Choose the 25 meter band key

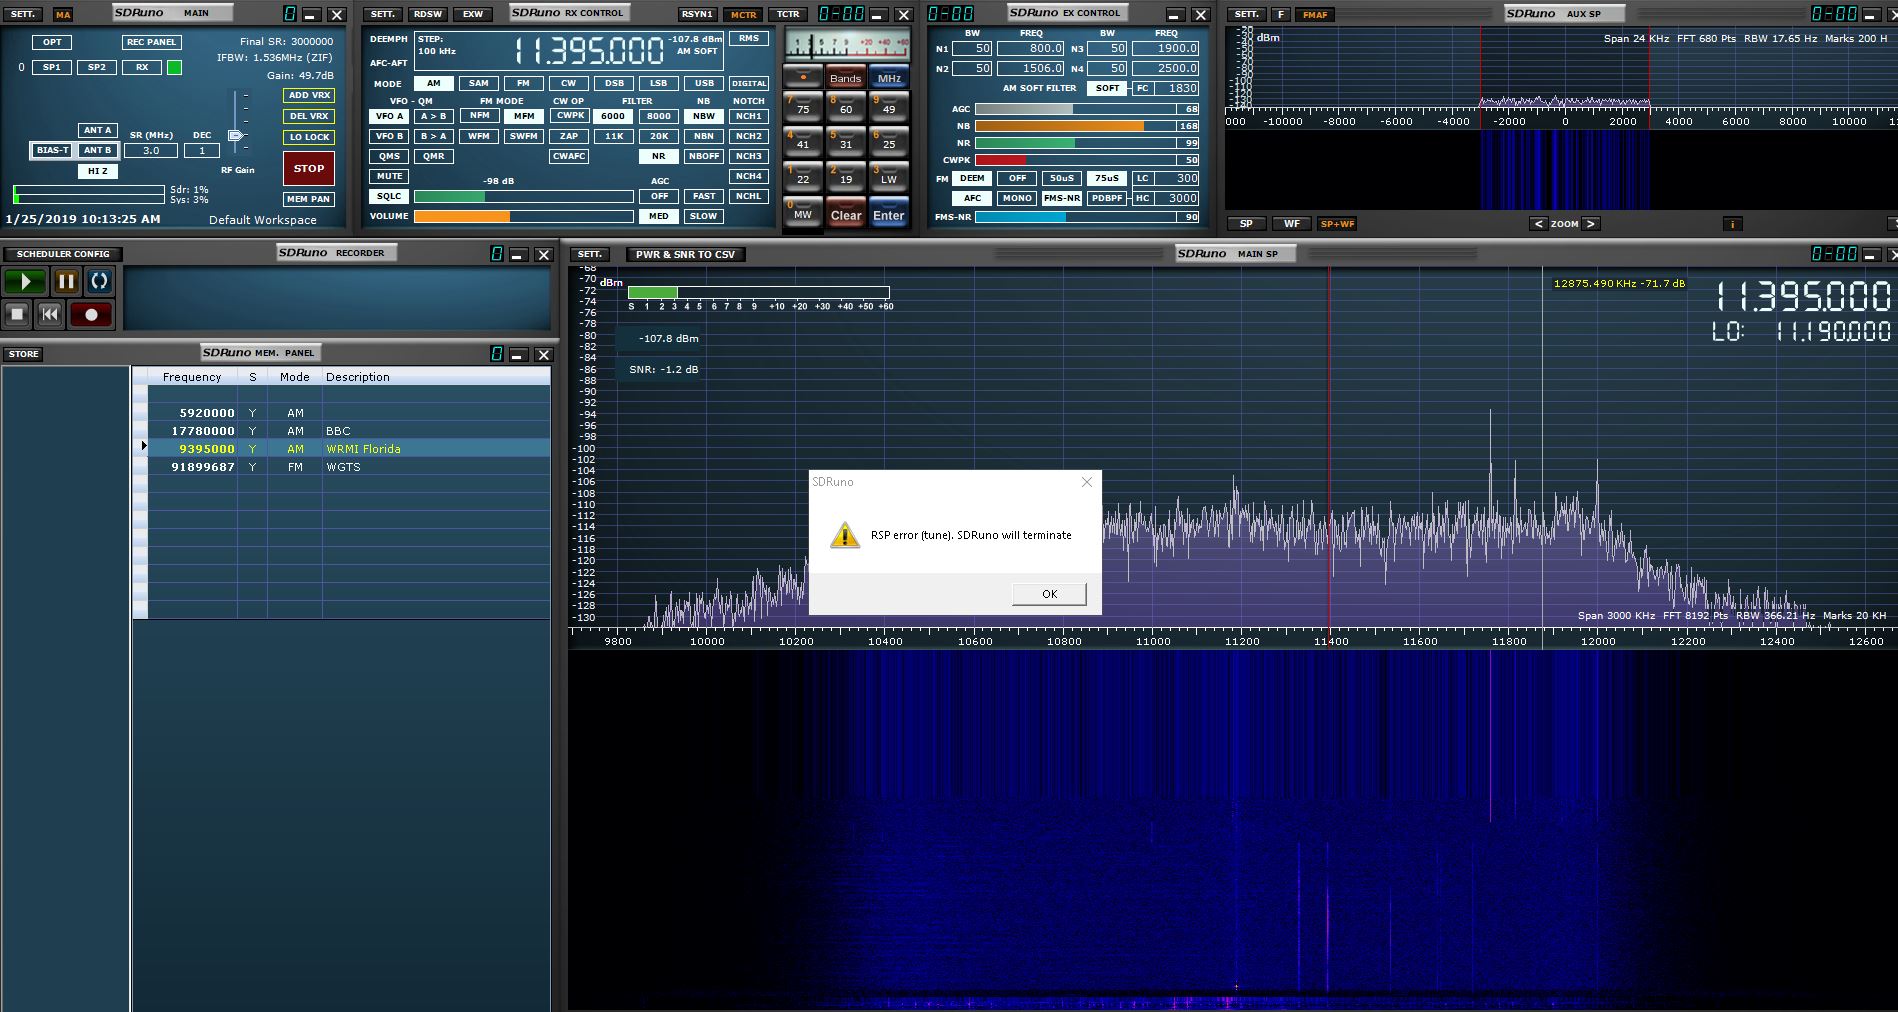(x=889, y=142)
